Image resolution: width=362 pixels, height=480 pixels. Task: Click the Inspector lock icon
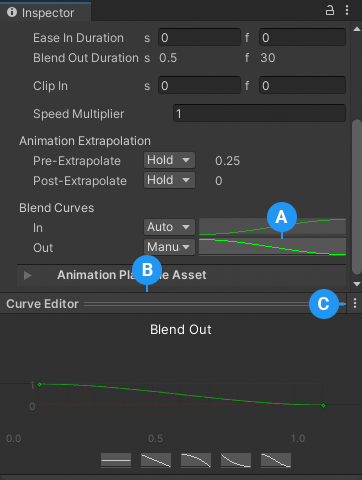pos(330,10)
